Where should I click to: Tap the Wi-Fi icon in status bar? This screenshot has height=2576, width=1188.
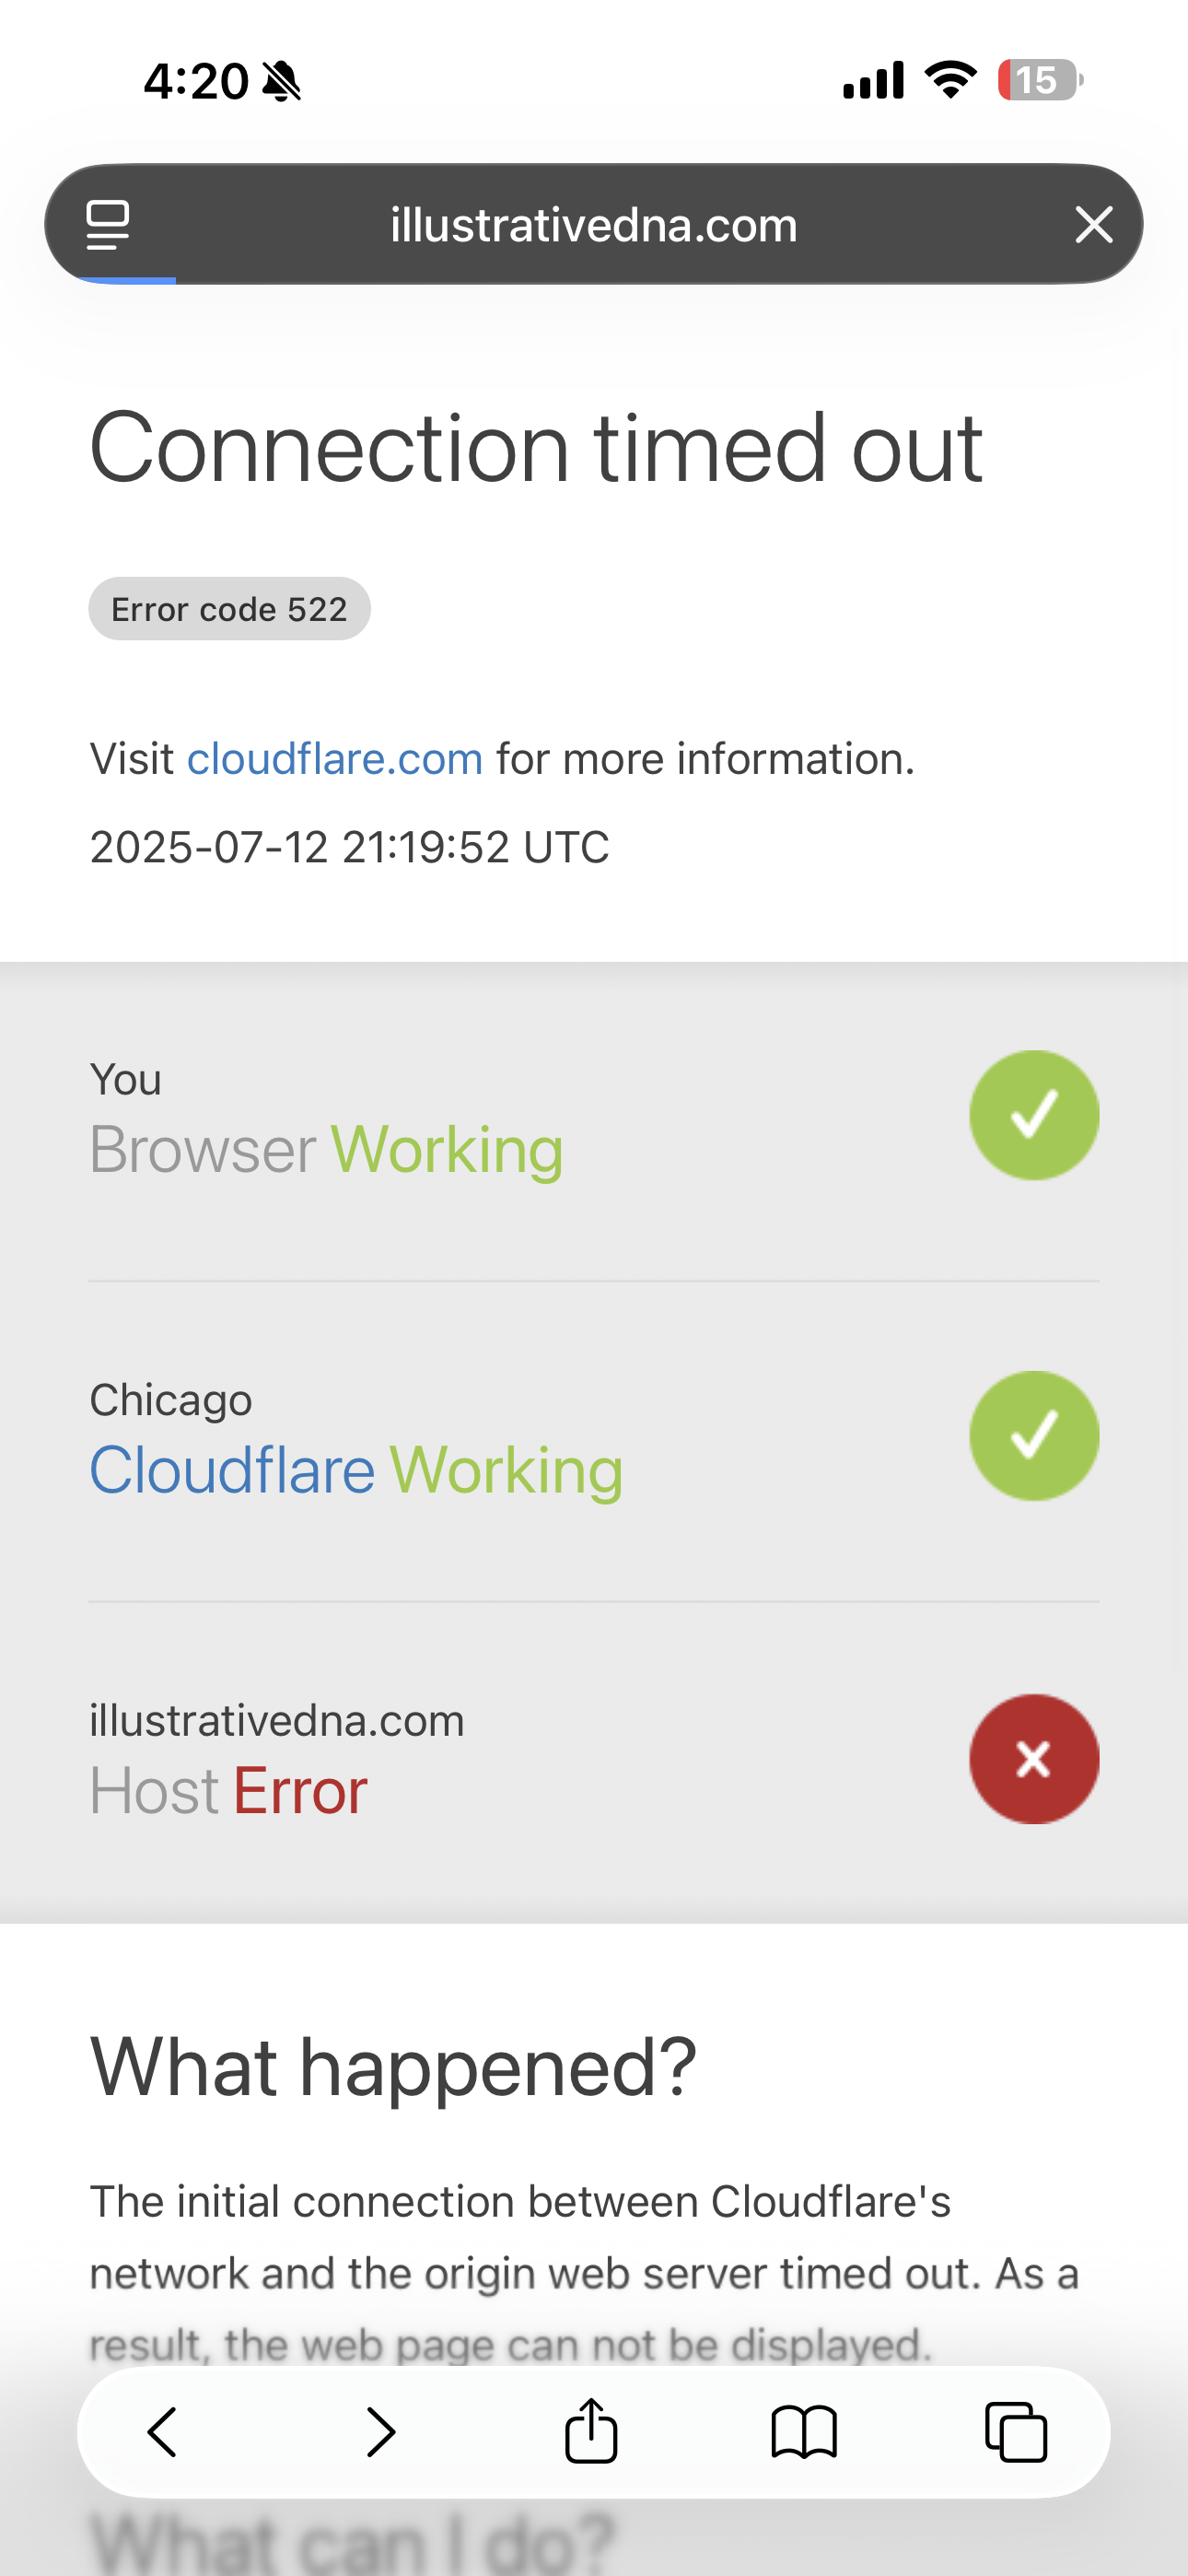click(951, 79)
